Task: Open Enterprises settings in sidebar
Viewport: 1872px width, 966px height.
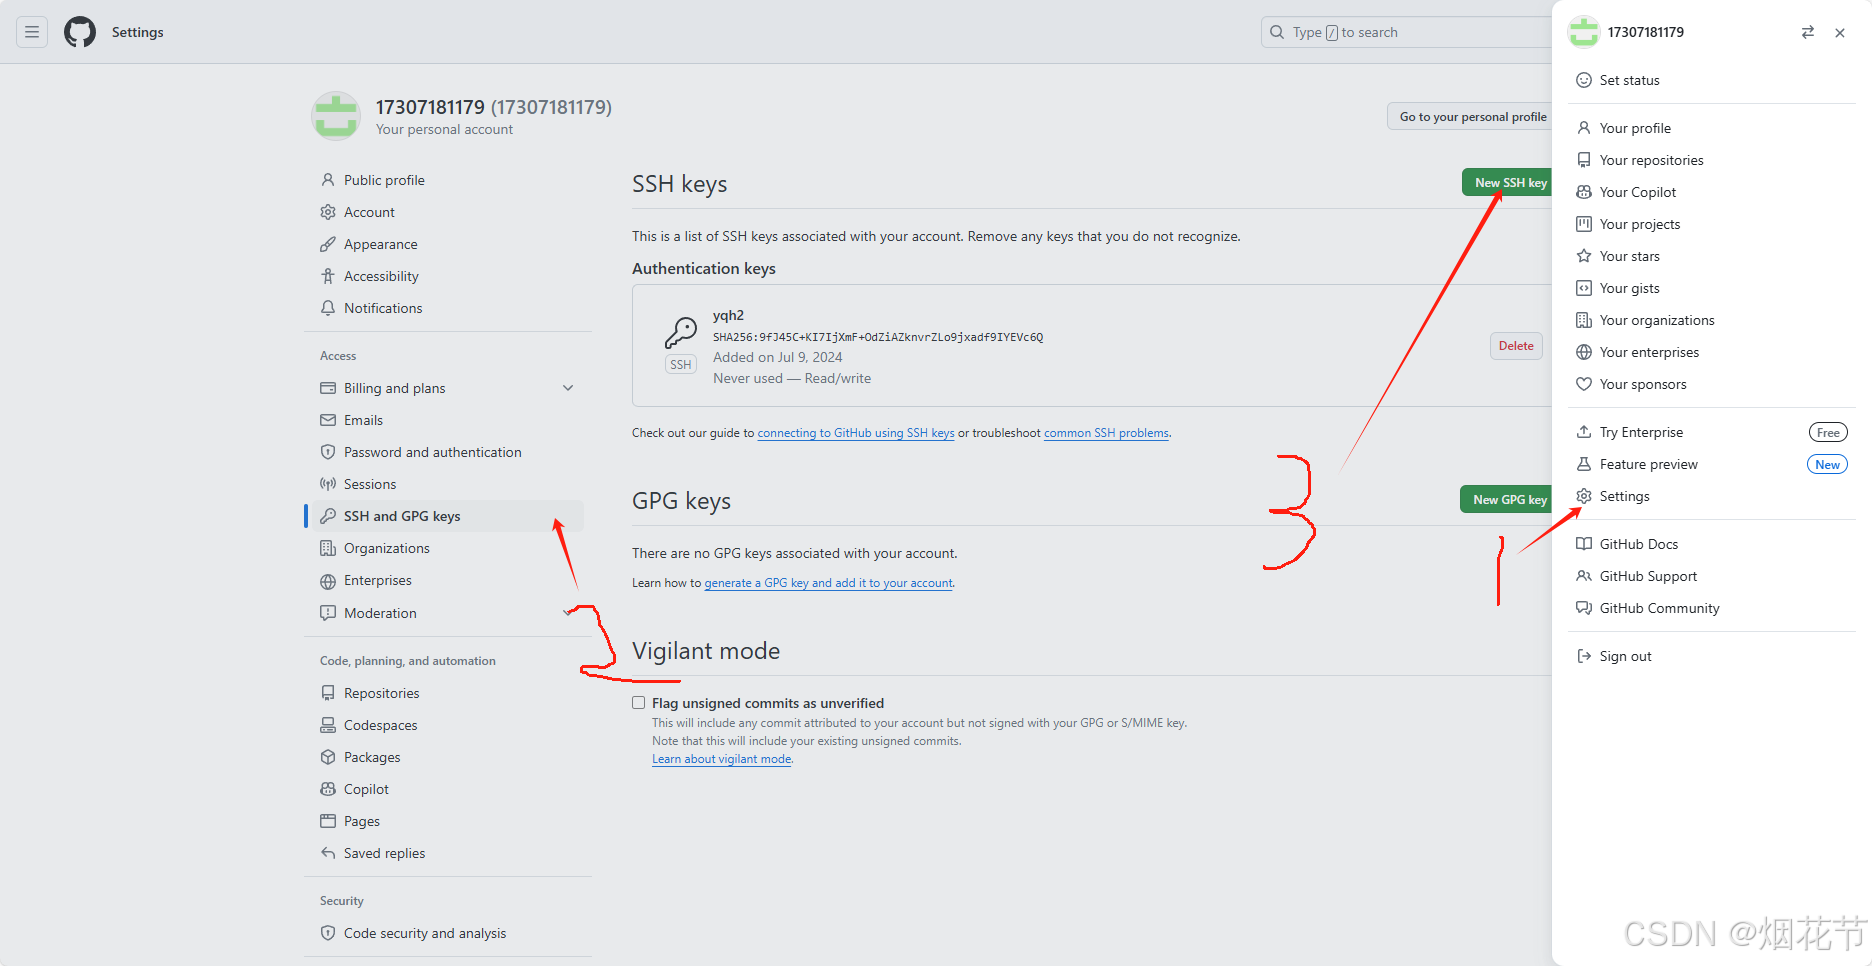Action: tap(448, 580)
